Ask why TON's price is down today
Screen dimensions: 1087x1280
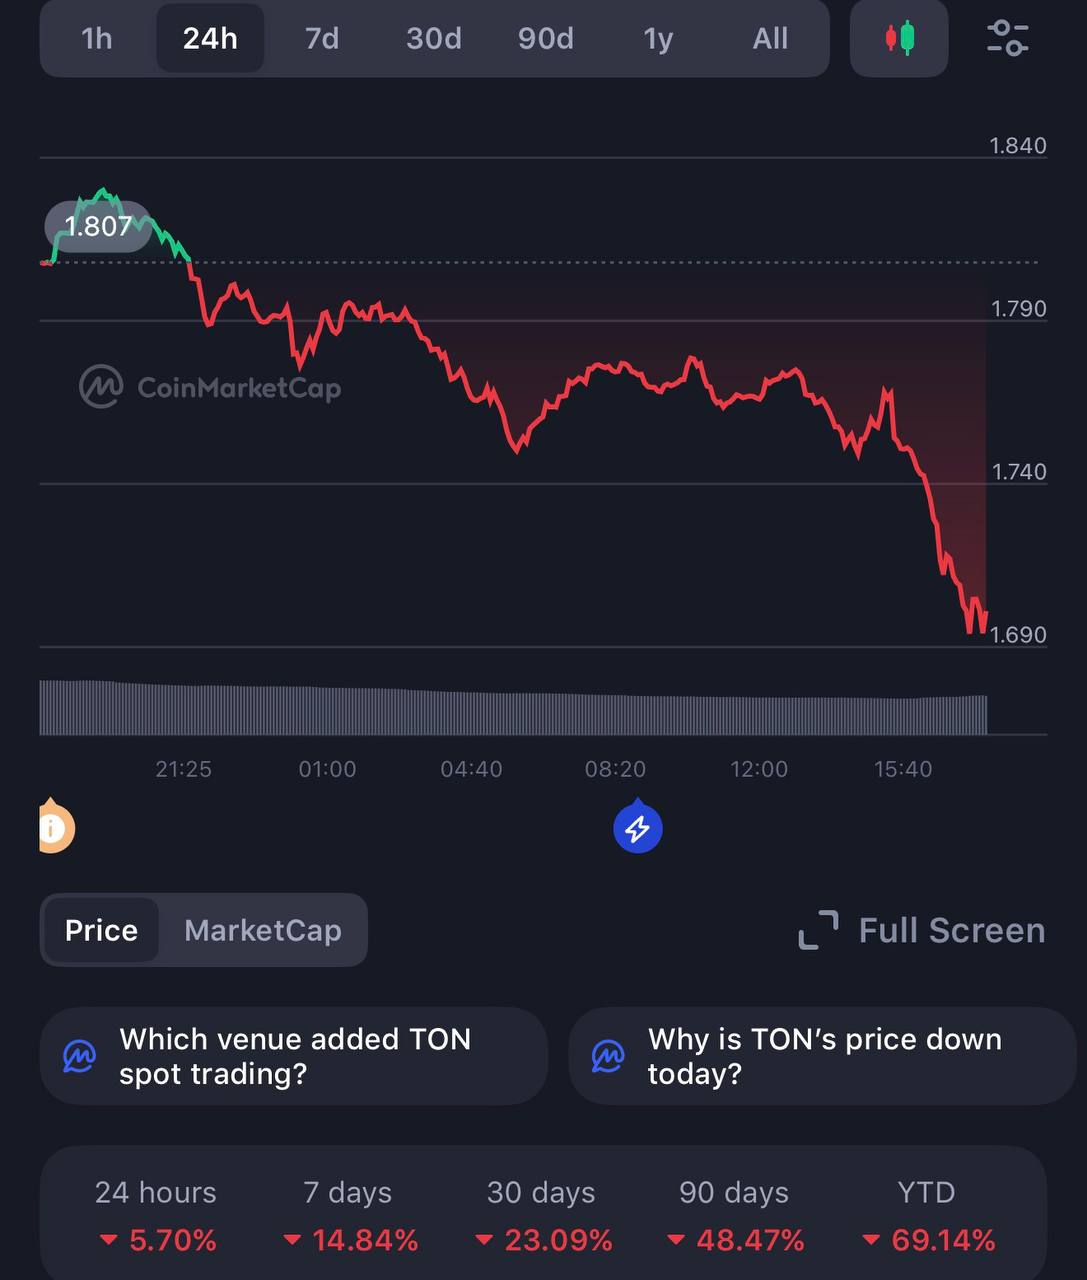point(824,1056)
